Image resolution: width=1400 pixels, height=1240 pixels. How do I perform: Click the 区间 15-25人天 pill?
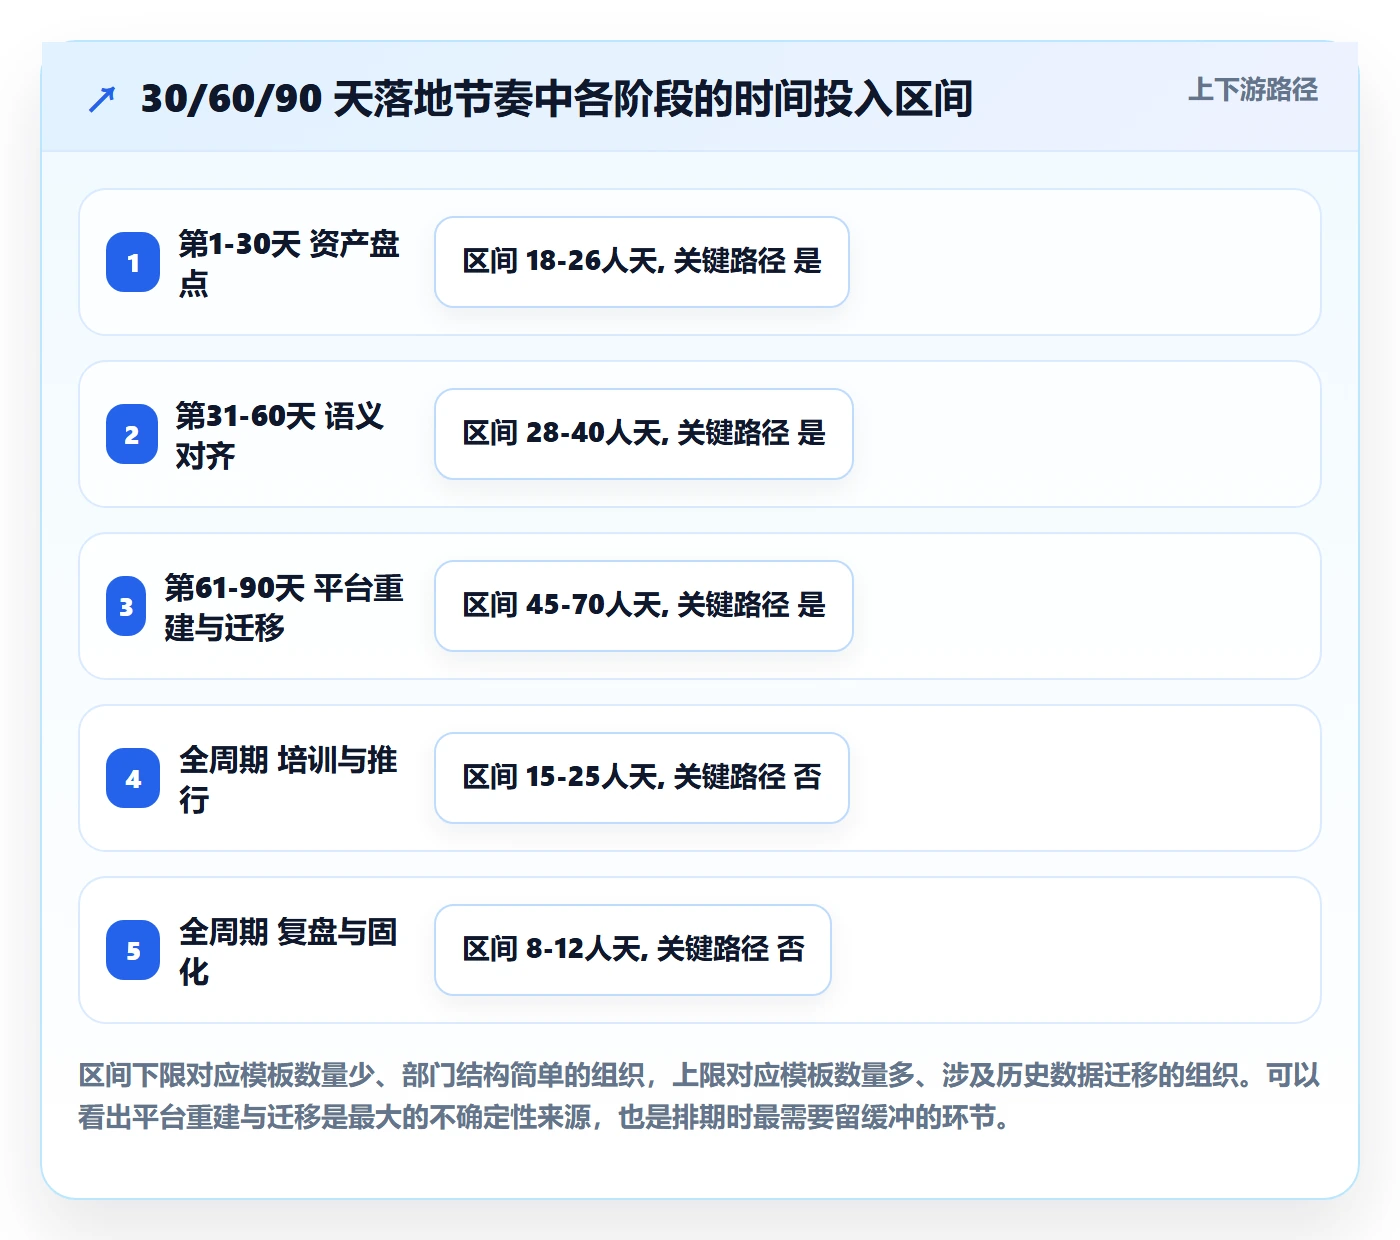(x=642, y=778)
